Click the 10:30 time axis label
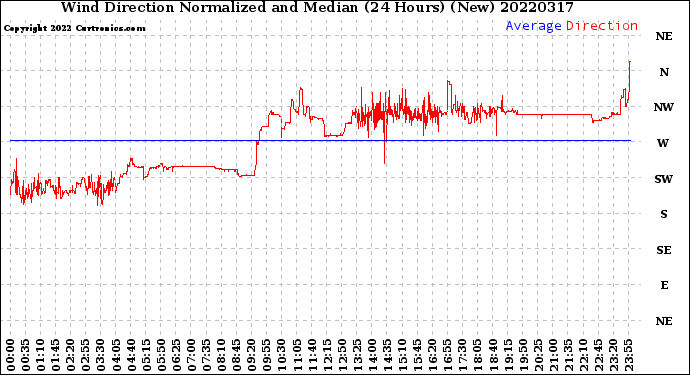 282,355
